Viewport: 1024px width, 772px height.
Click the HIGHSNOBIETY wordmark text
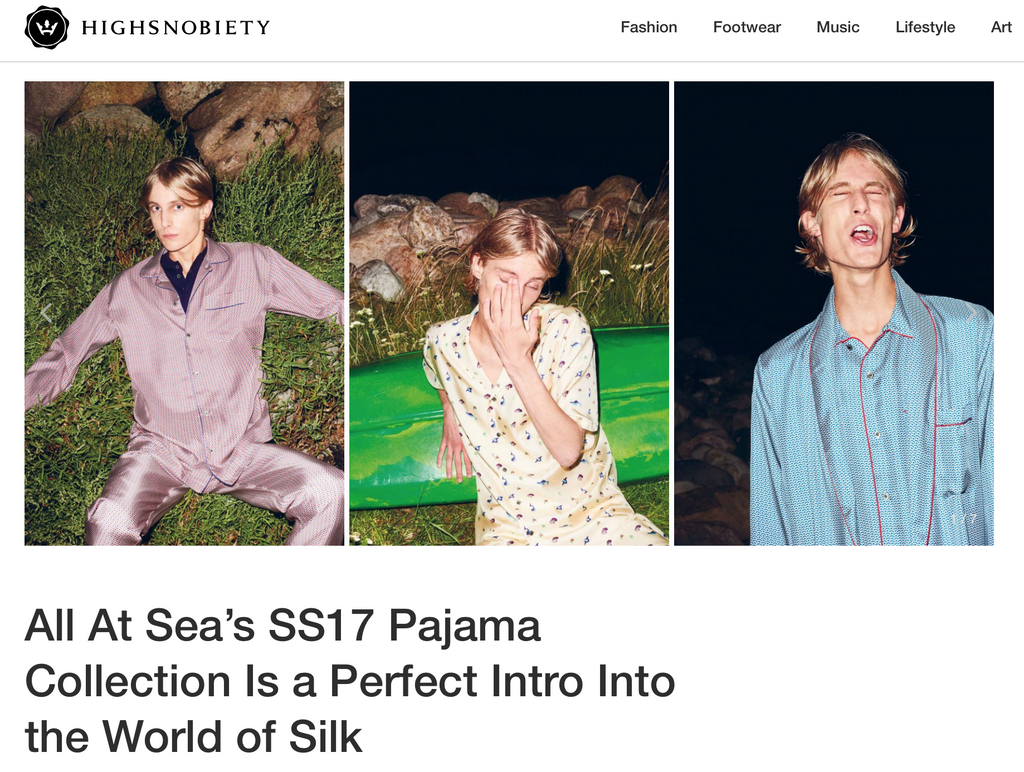[176, 27]
